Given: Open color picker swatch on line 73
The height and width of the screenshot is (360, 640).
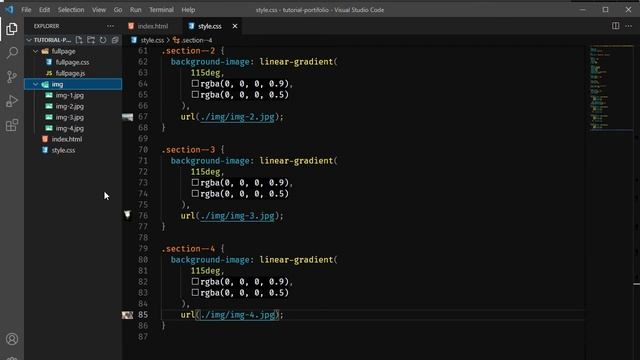Looking at the screenshot, I should 195,182.
